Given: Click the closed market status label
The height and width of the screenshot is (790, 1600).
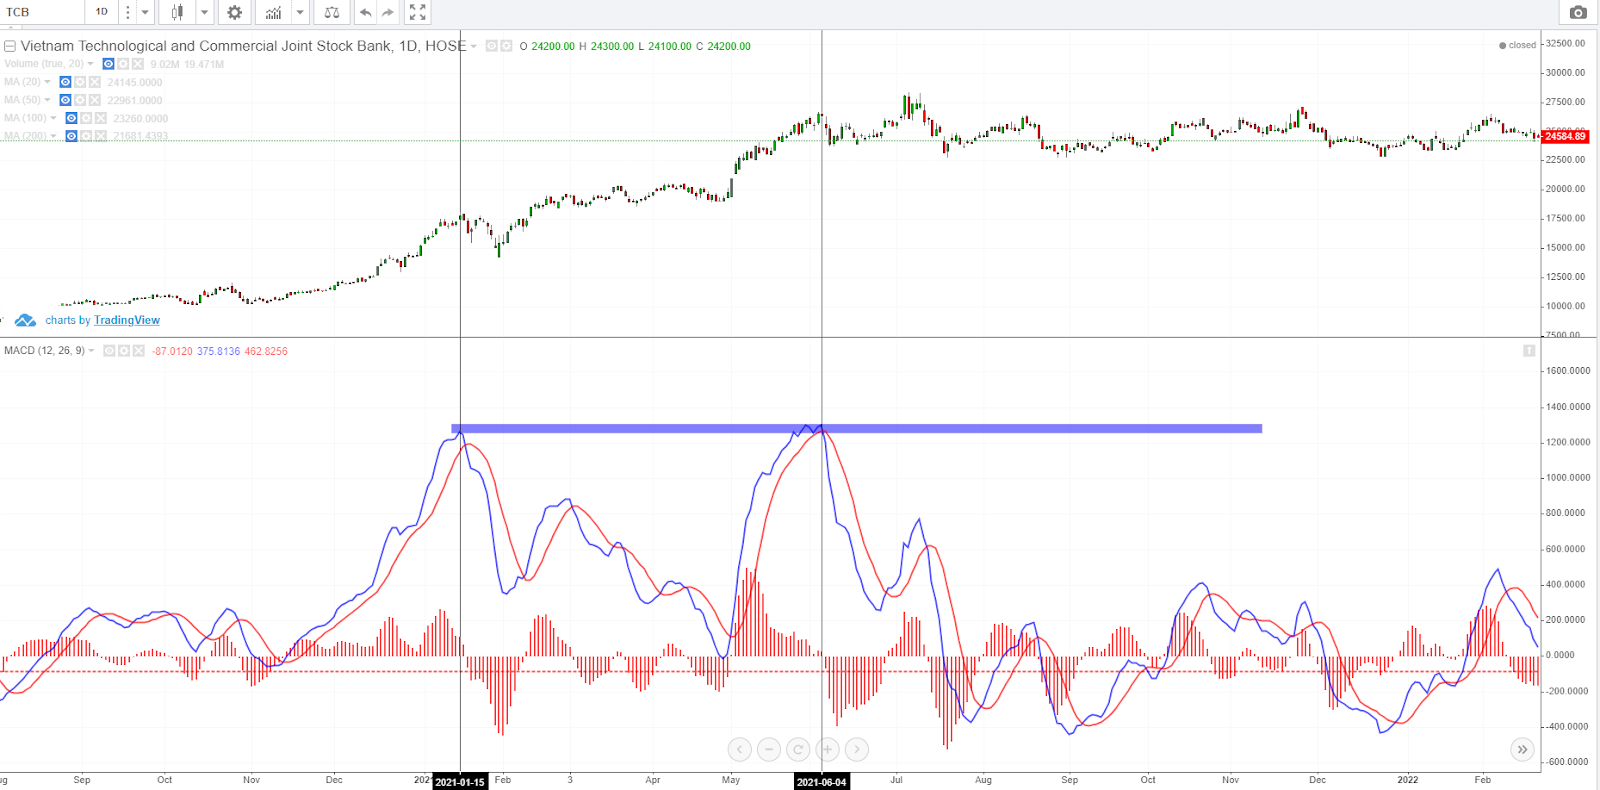Looking at the screenshot, I should pos(1518,45).
